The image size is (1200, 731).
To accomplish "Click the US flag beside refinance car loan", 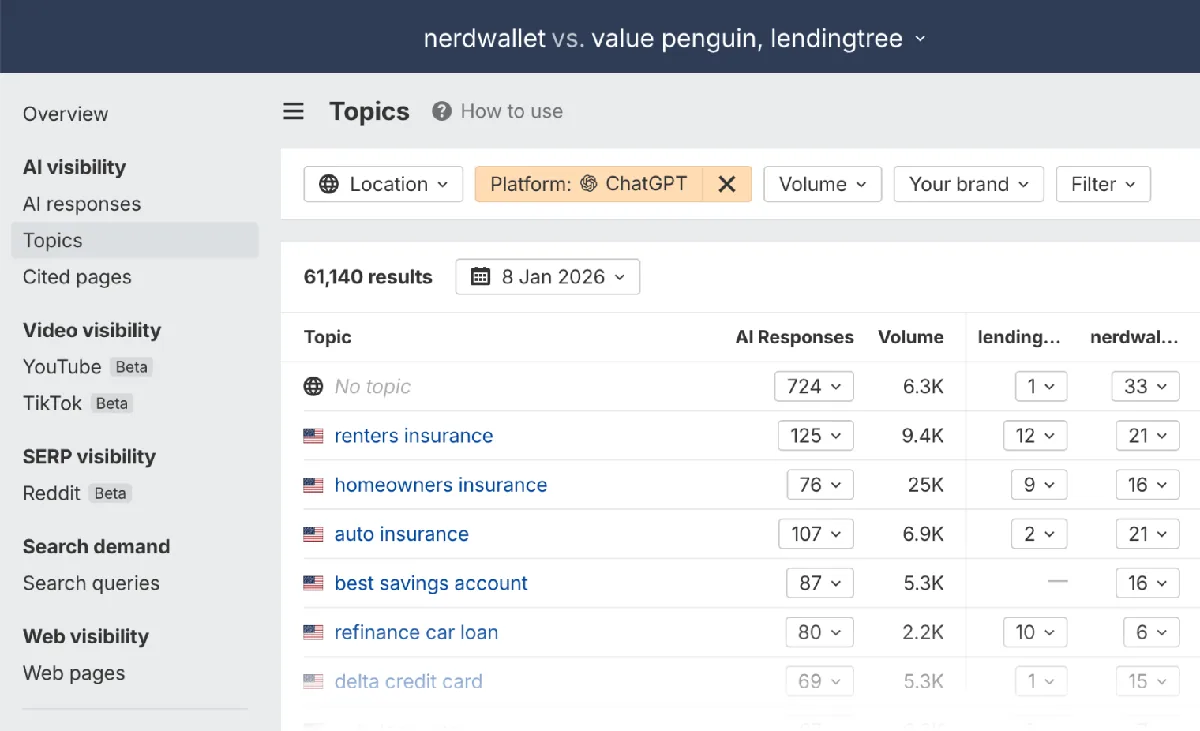I will click(314, 632).
